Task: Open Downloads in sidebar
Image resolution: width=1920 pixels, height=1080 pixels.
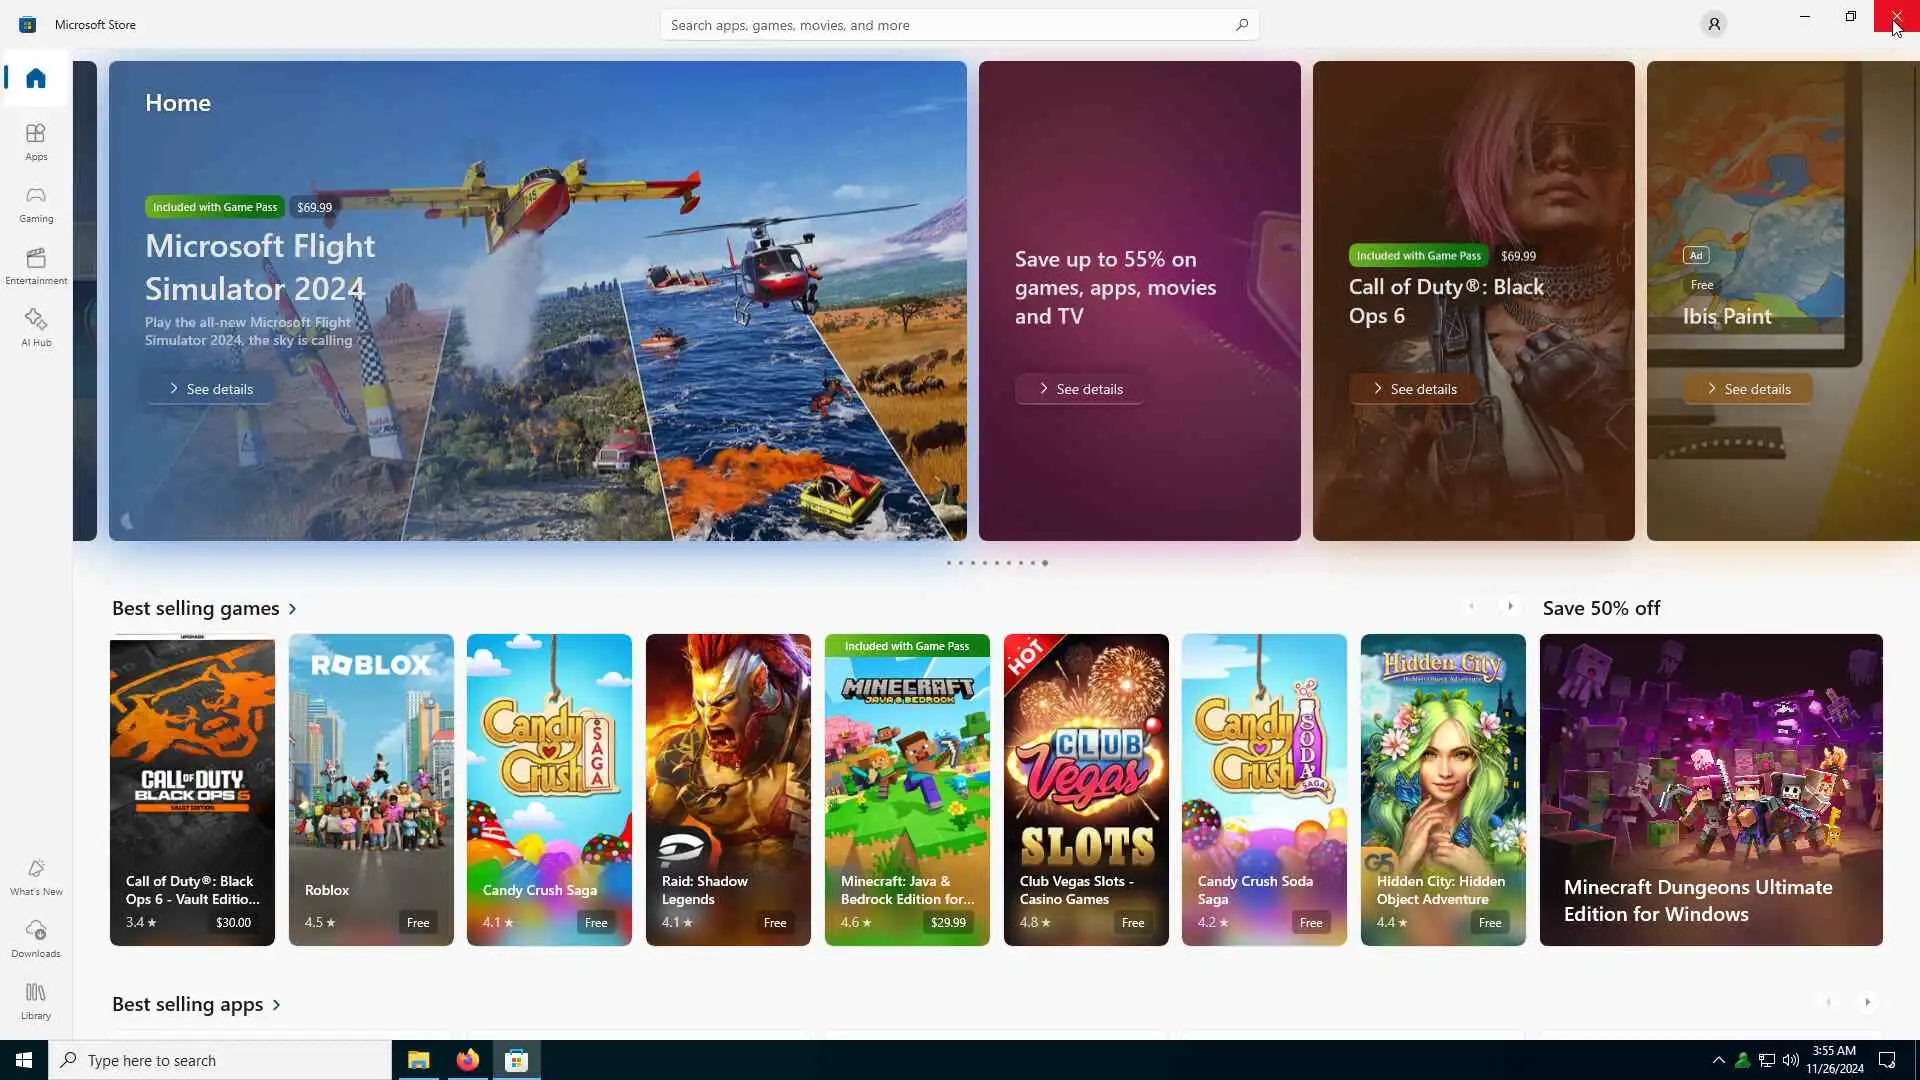Action: click(36, 938)
